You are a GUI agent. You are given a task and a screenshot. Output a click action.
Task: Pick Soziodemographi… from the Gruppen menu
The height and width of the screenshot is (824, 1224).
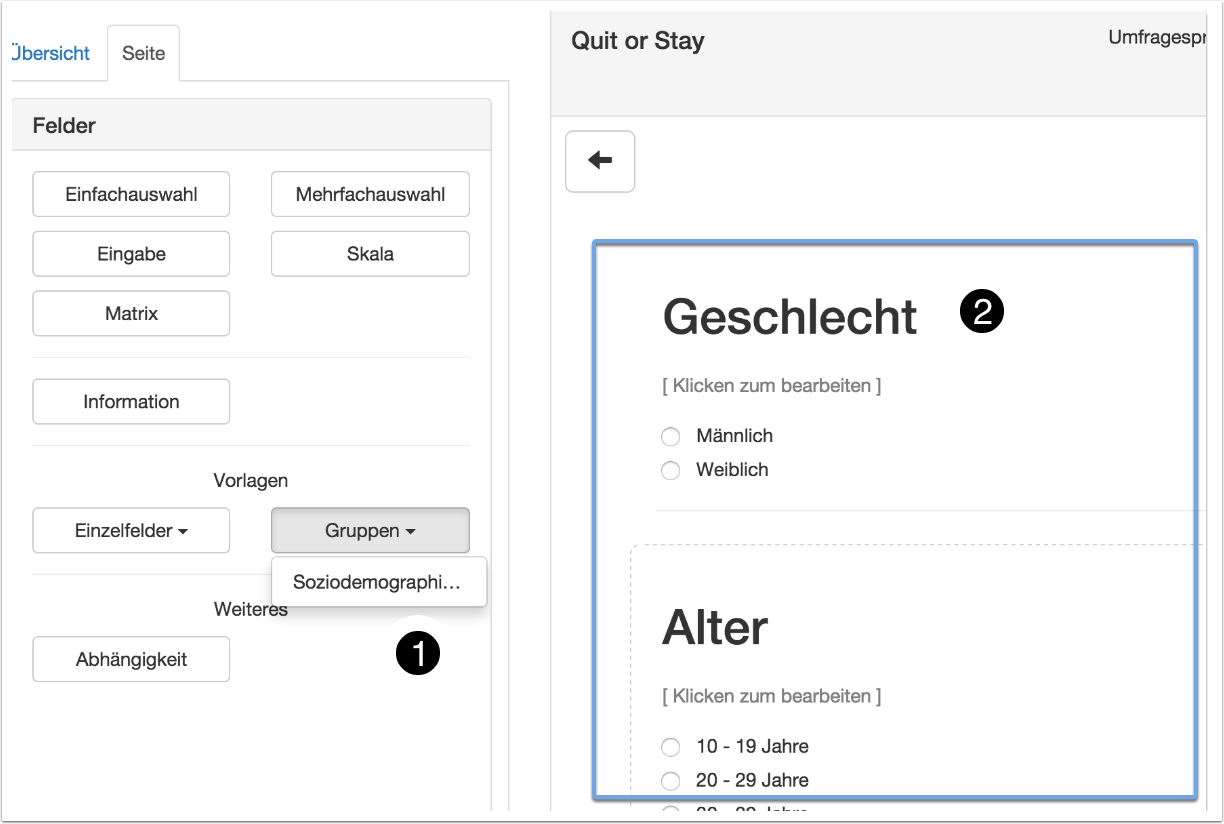377,582
